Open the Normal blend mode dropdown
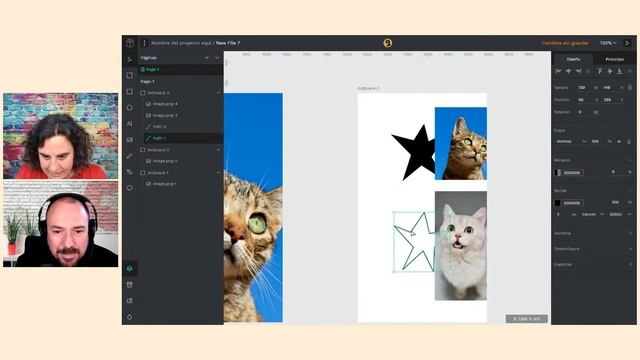This screenshot has width=640, height=360. tap(571, 142)
